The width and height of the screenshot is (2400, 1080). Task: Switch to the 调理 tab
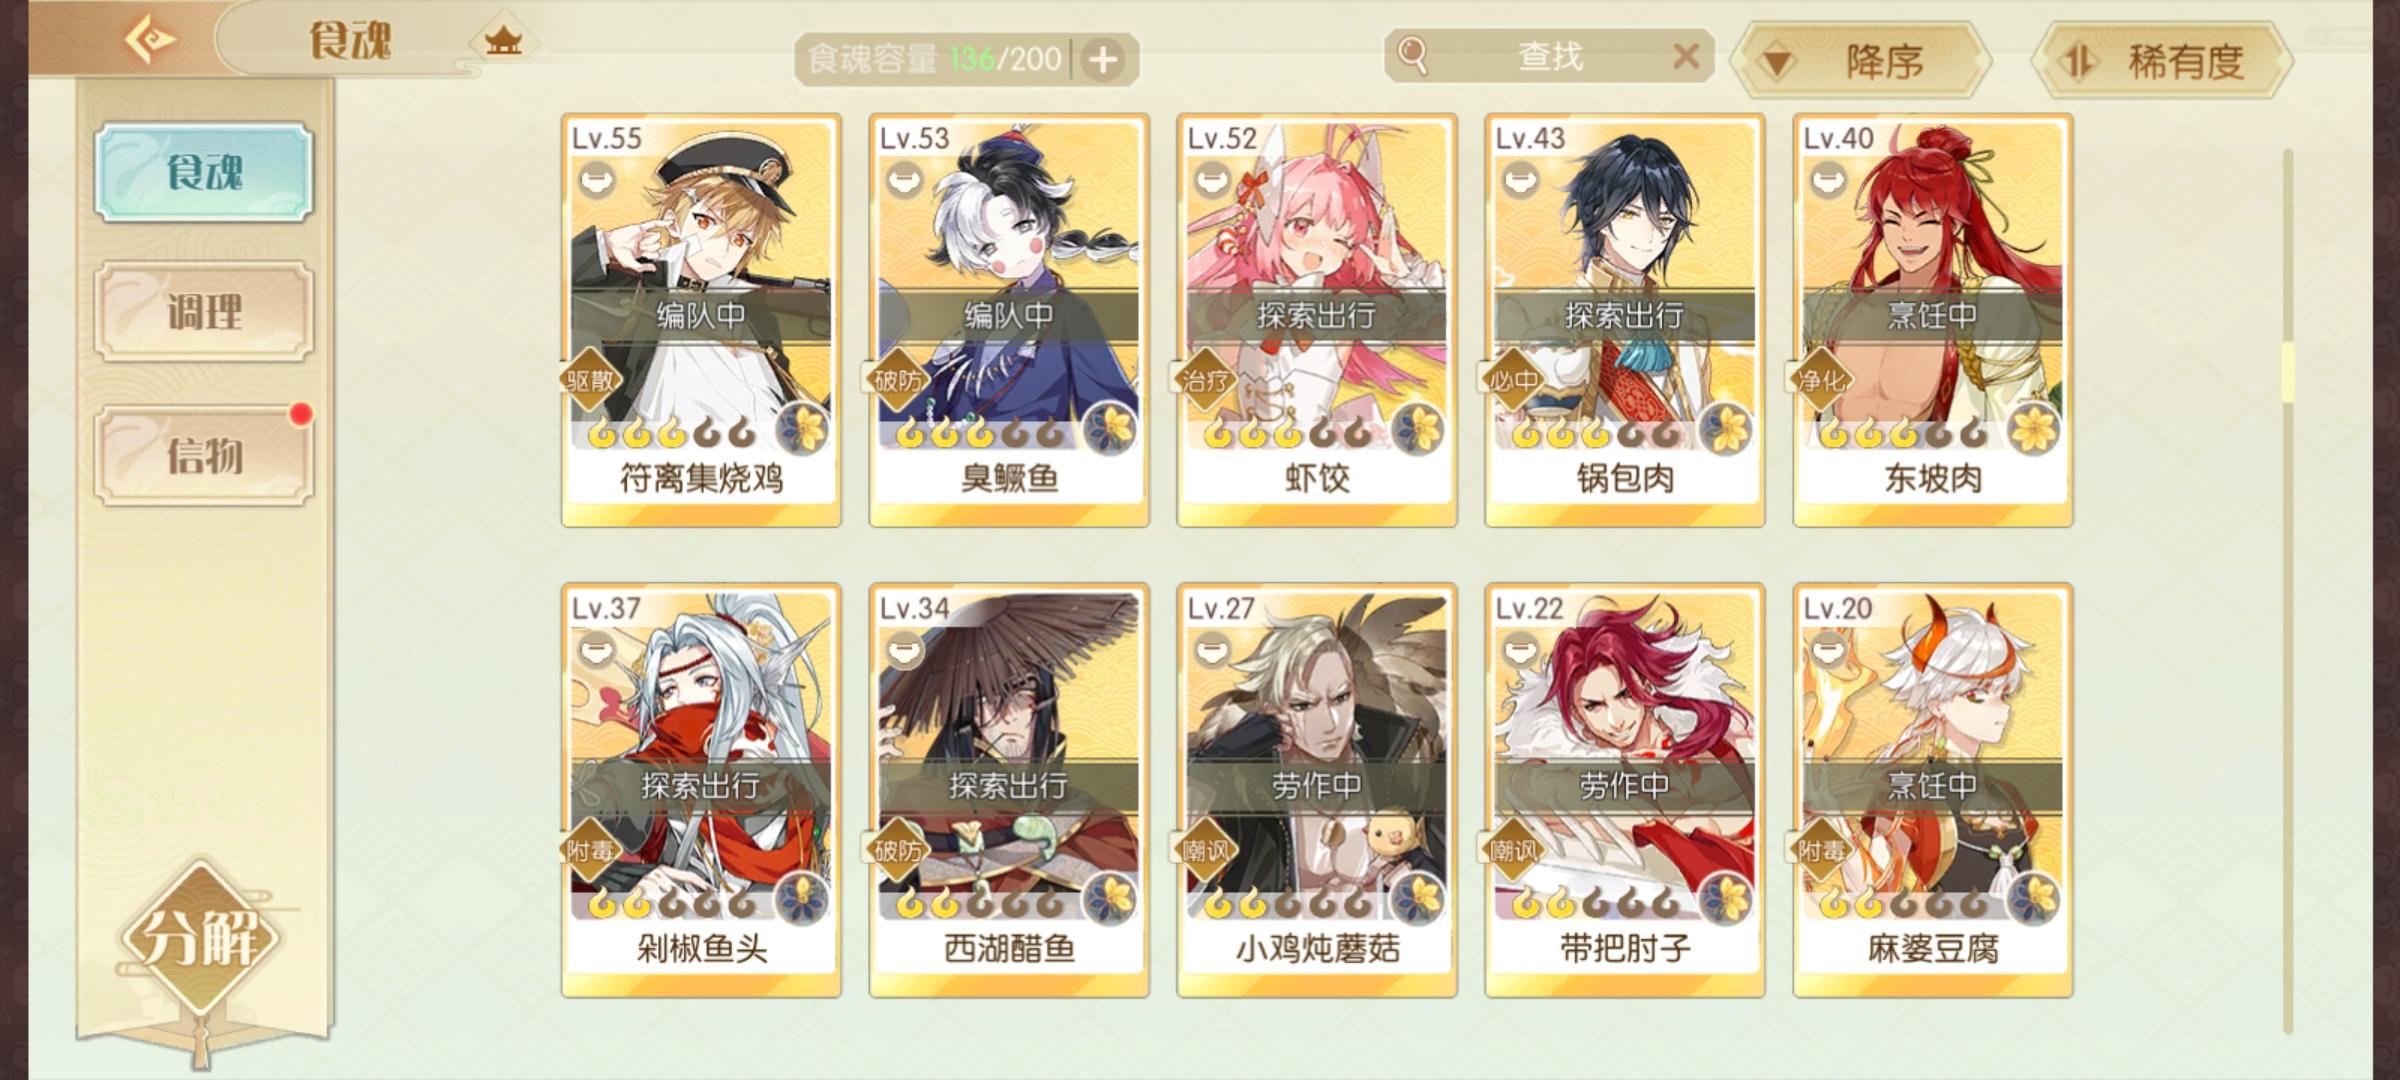pyautogui.click(x=204, y=311)
